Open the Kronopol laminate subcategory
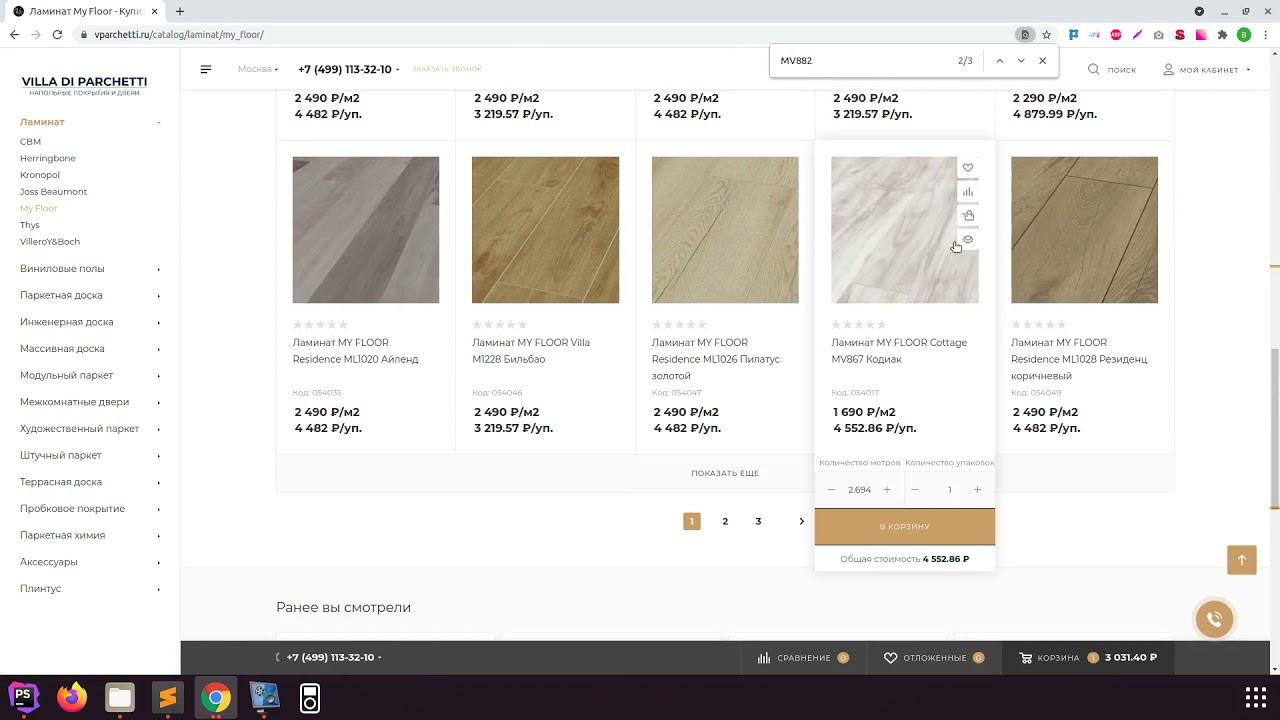This screenshot has height=720, width=1280. point(40,175)
